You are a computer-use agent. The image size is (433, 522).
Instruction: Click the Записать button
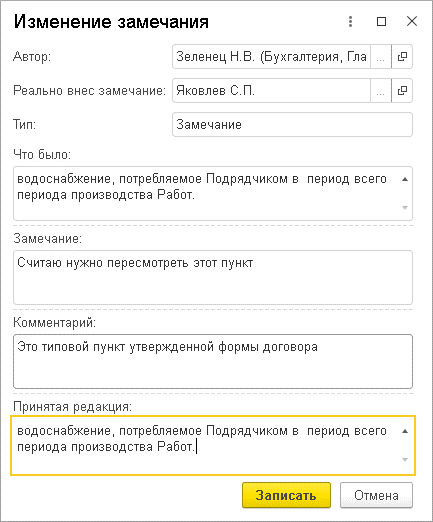pos(286,495)
